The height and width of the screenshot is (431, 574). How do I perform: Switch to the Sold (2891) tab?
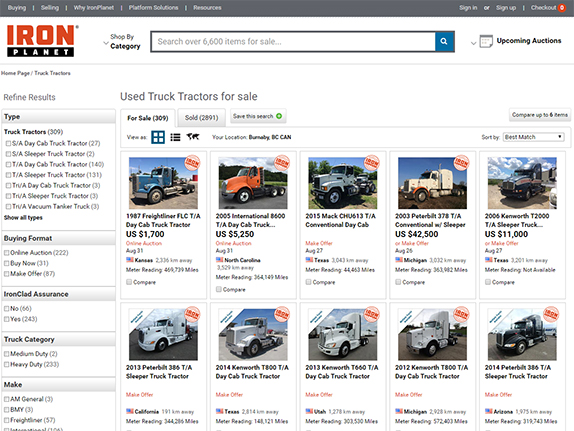pos(201,118)
